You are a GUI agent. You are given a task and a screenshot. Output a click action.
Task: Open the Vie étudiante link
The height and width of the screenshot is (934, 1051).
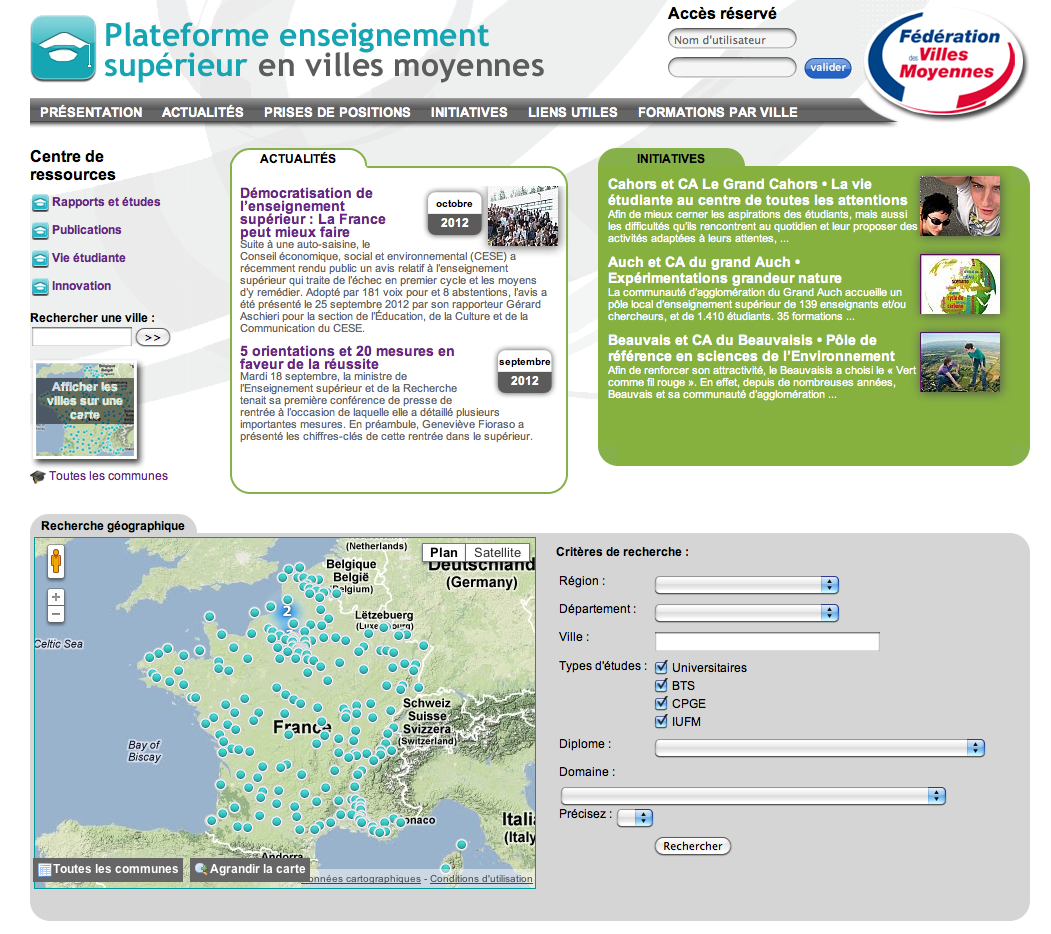point(88,258)
